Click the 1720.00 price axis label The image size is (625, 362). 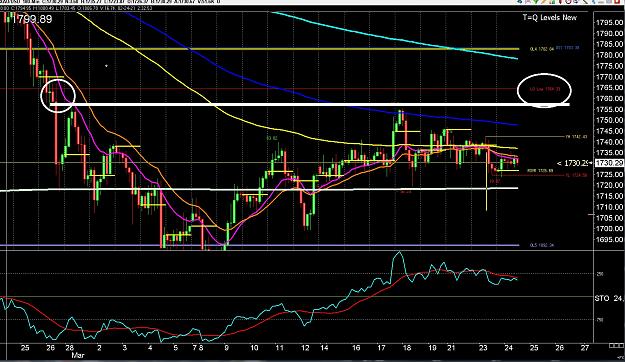609,185
